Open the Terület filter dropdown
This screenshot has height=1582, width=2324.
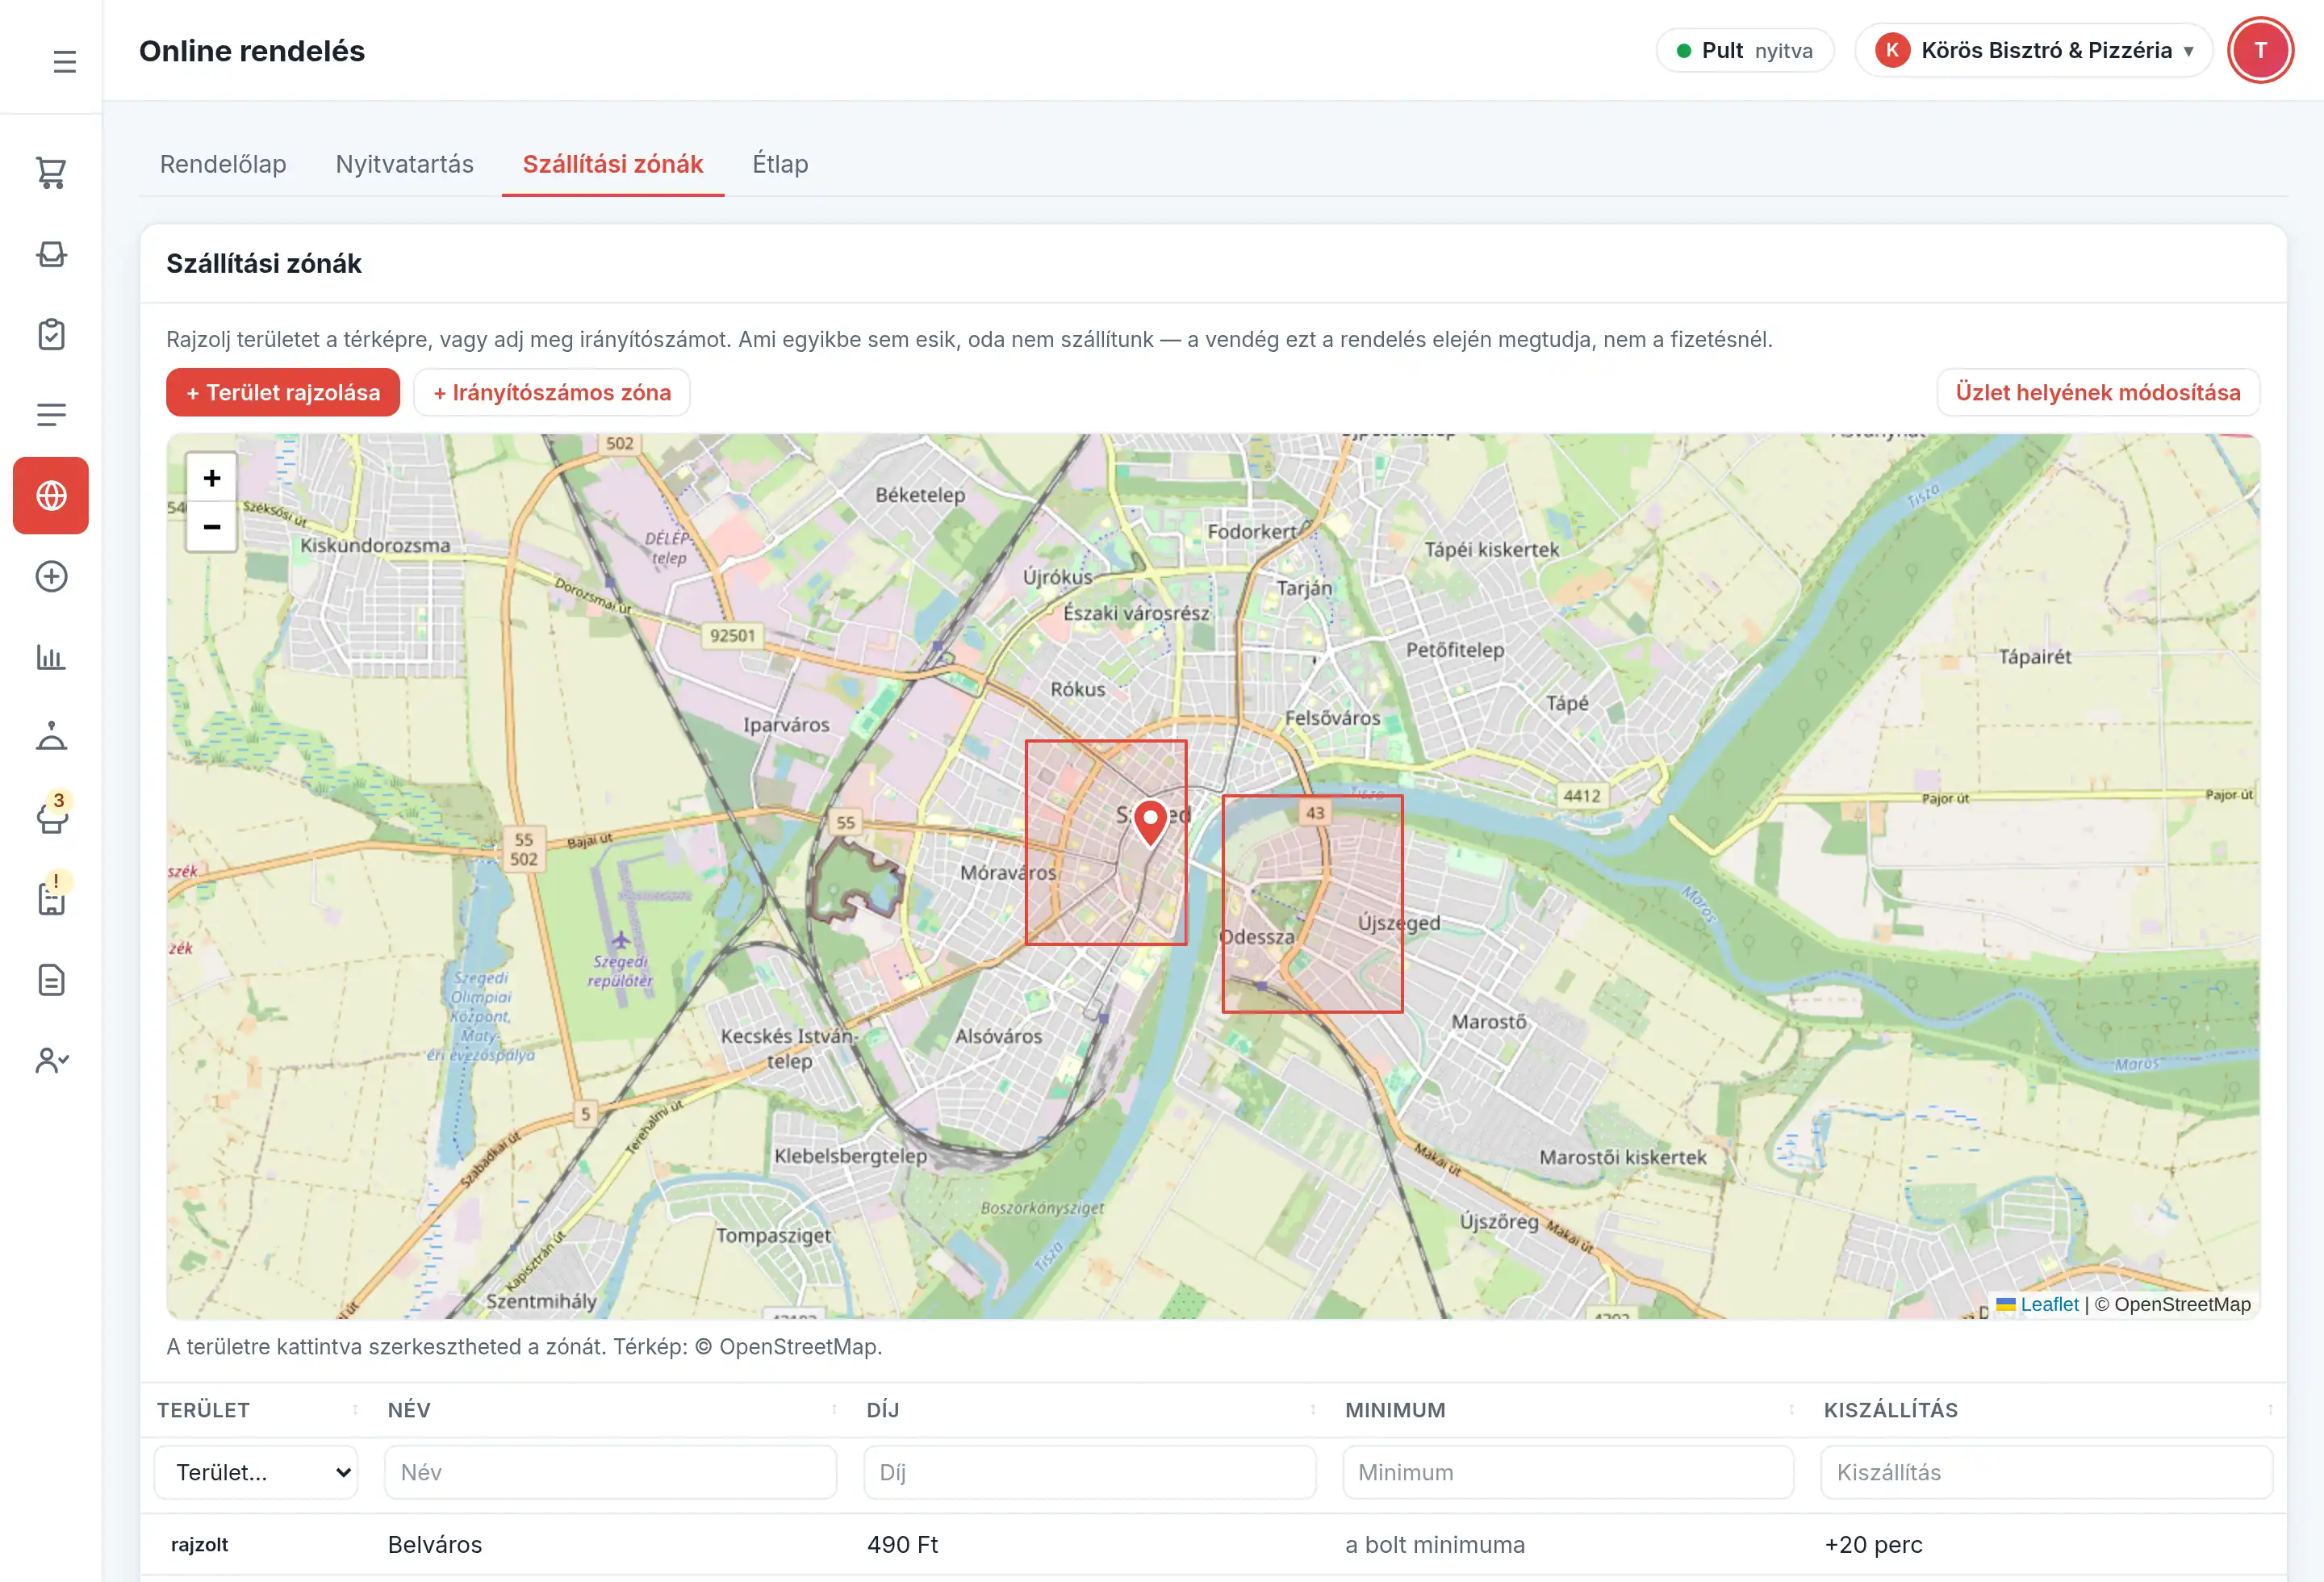tap(257, 1472)
